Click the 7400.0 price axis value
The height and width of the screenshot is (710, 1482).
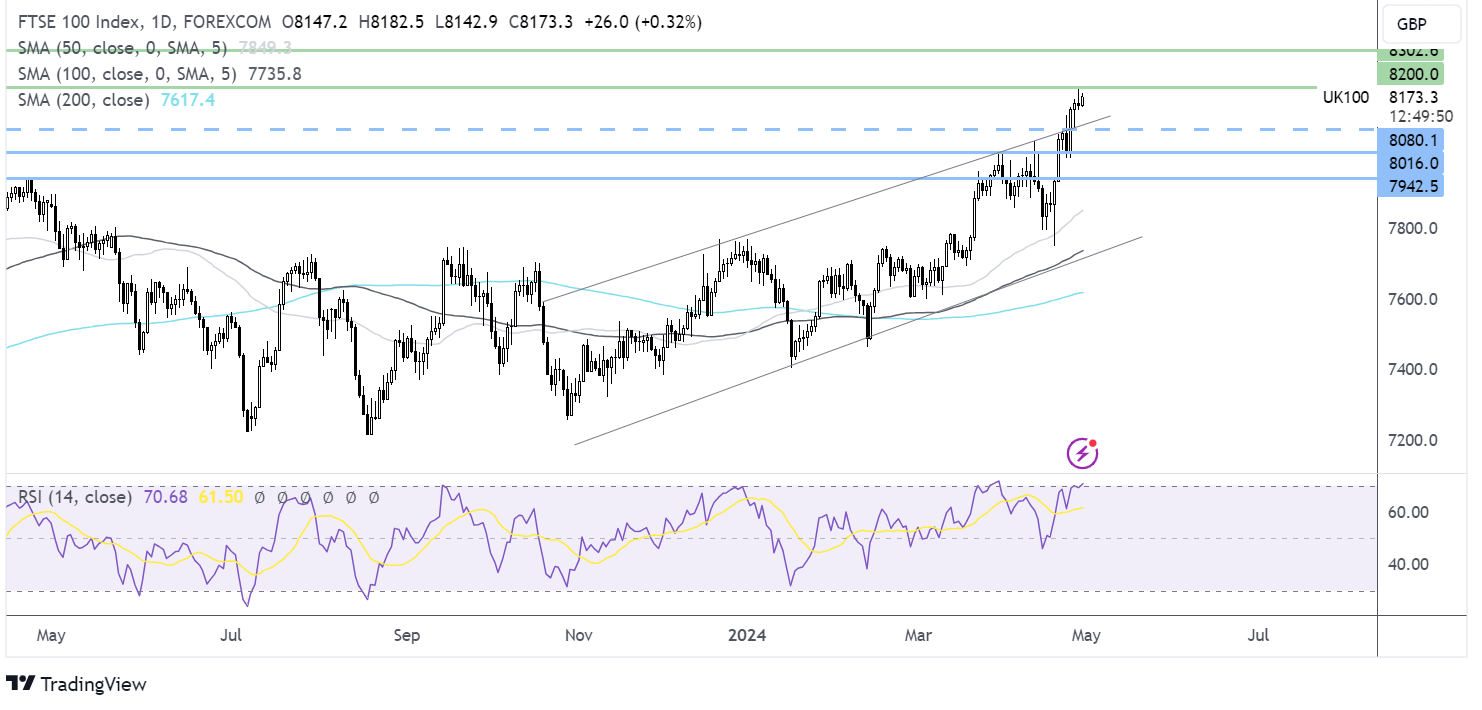pyautogui.click(x=1414, y=370)
